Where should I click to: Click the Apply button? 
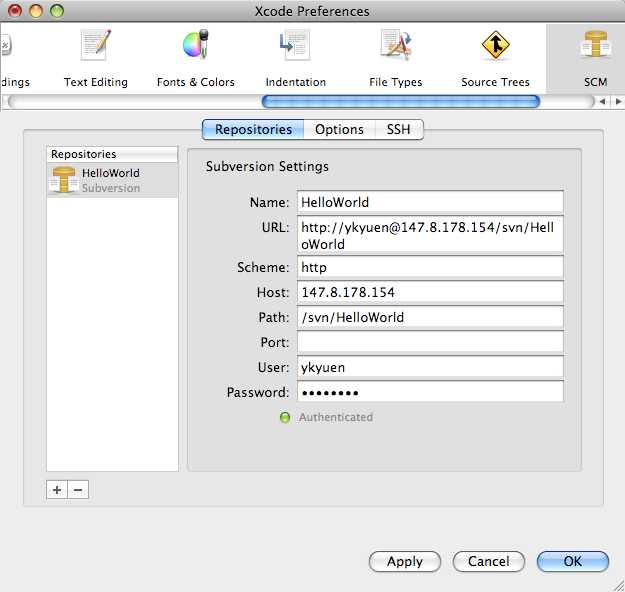[x=404, y=561]
